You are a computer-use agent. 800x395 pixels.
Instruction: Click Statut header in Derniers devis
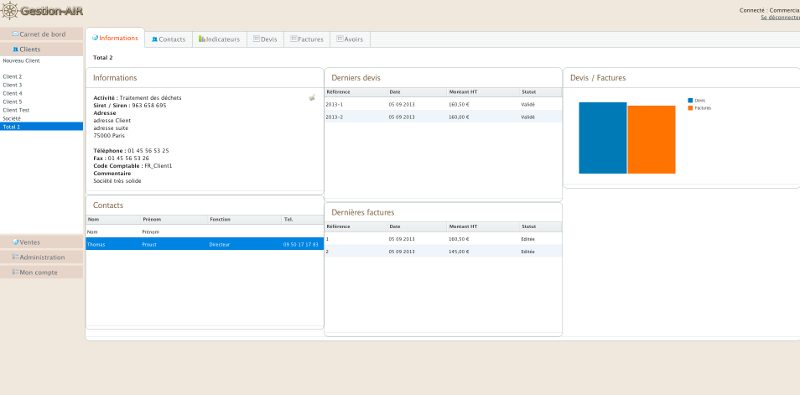(540, 92)
